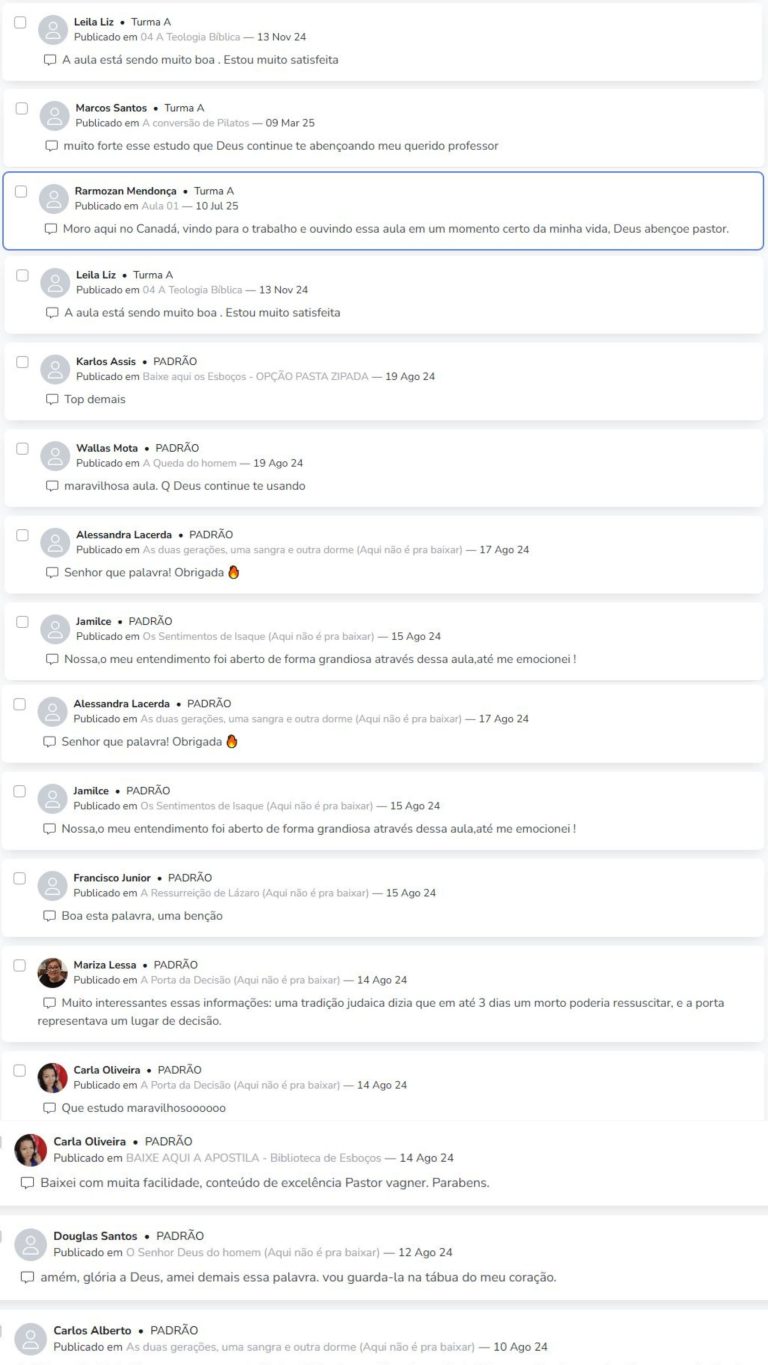The width and height of the screenshot is (768, 1365).
Task: Click Mariza Lessa's profile photo
Action: tap(52, 973)
